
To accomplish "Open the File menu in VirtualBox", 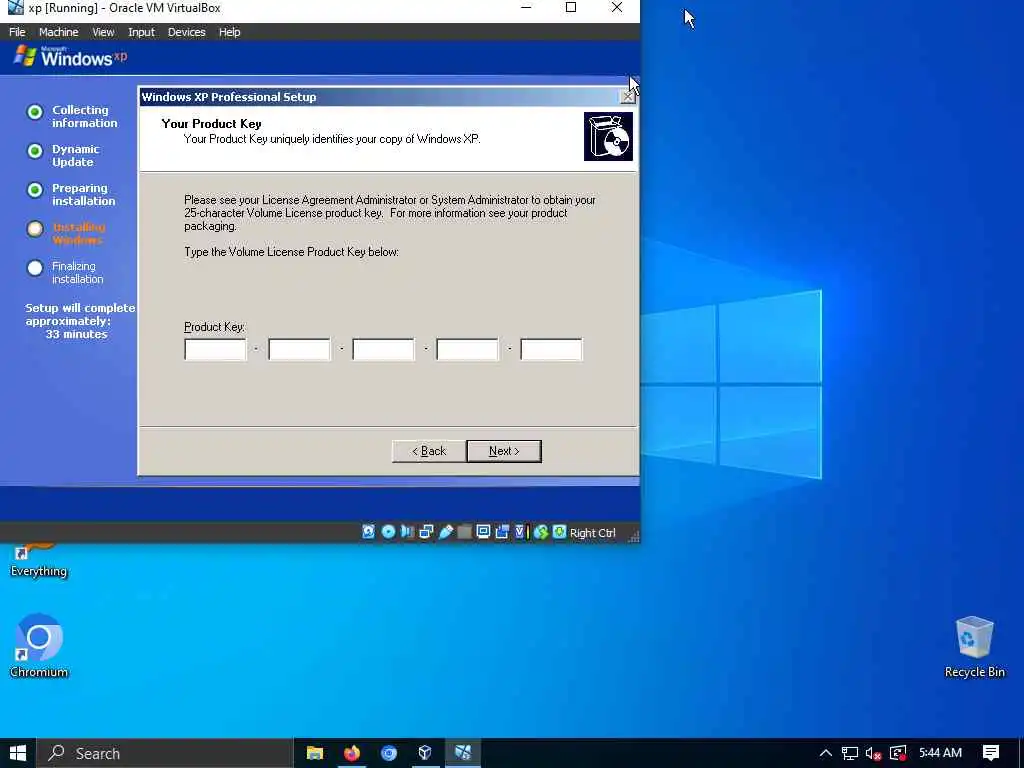I will coord(17,32).
